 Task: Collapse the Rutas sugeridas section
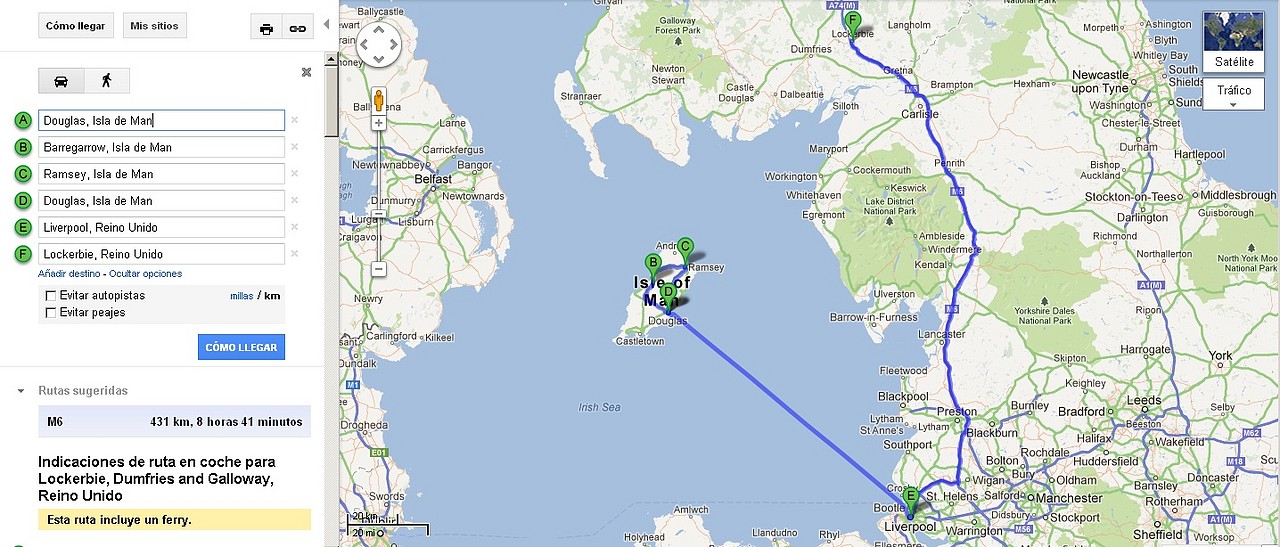[21, 391]
